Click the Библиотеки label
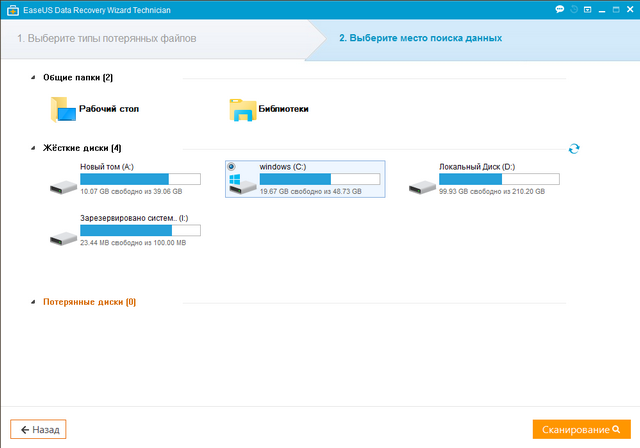The height and width of the screenshot is (448, 640). (x=283, y=109)
